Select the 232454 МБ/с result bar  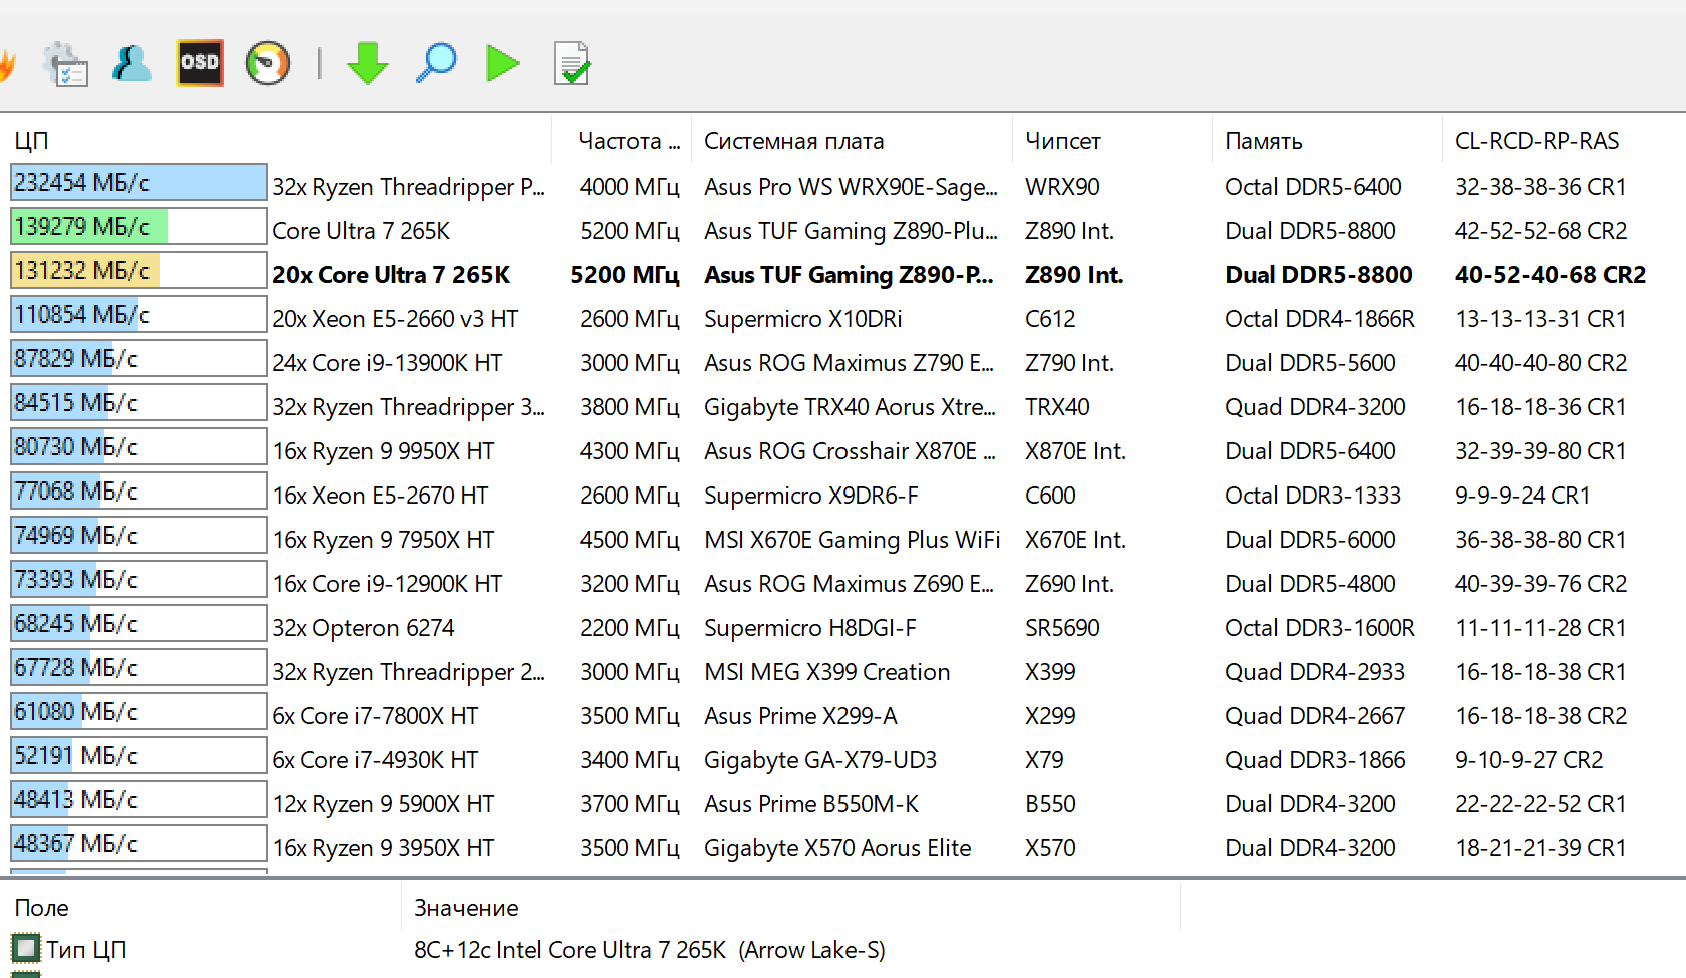(138, 183)
